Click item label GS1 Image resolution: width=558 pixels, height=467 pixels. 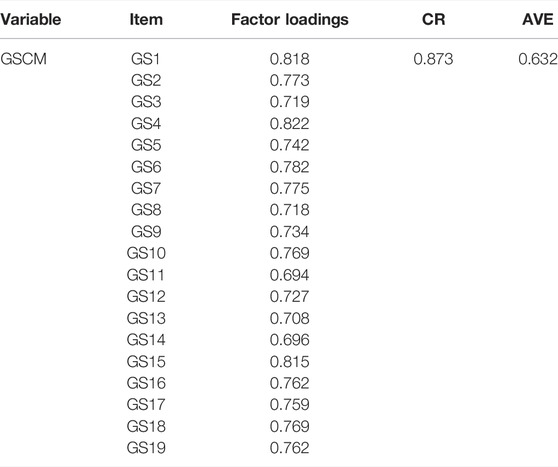[146, 59]
